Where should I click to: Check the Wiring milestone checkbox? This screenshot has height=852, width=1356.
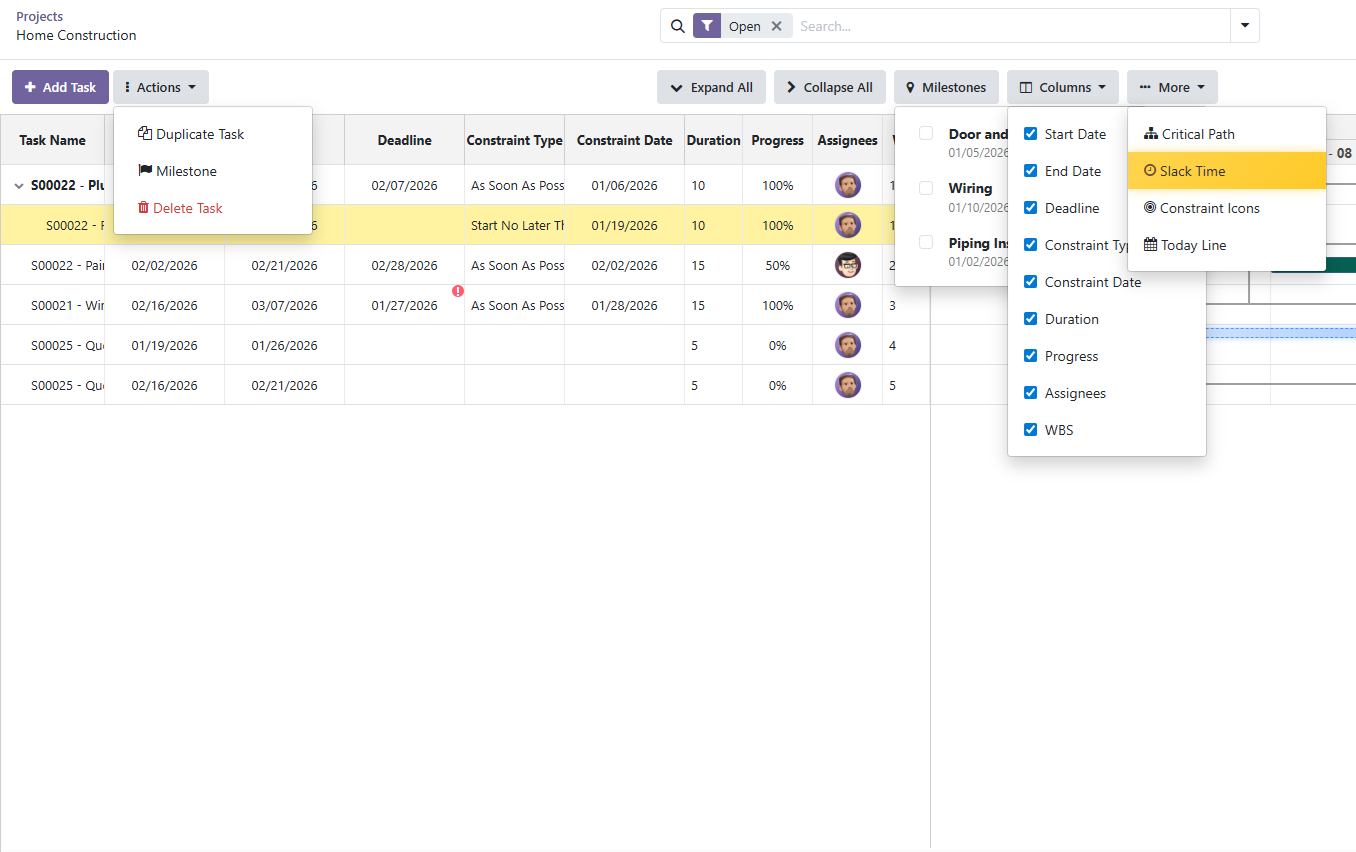click(x=926, y=188)
